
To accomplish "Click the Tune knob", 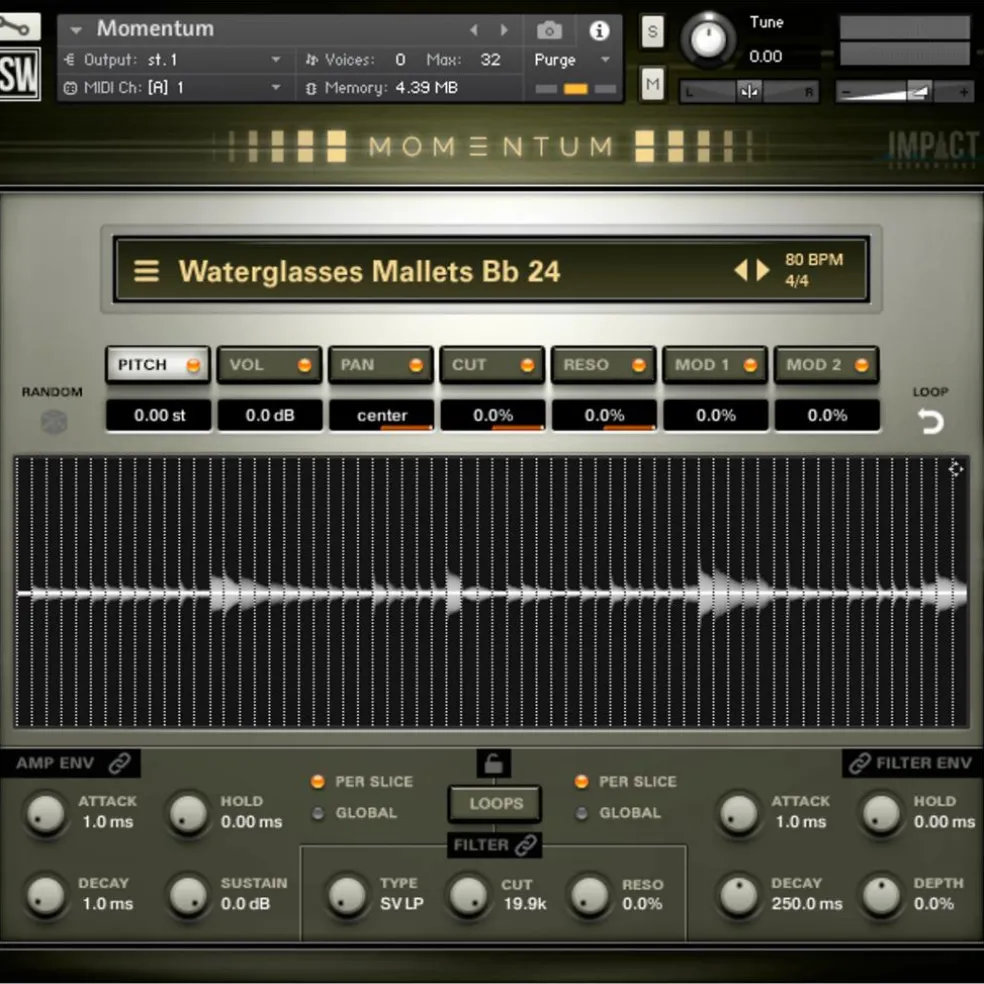I will pyautogui.click(x=708, y=40).
